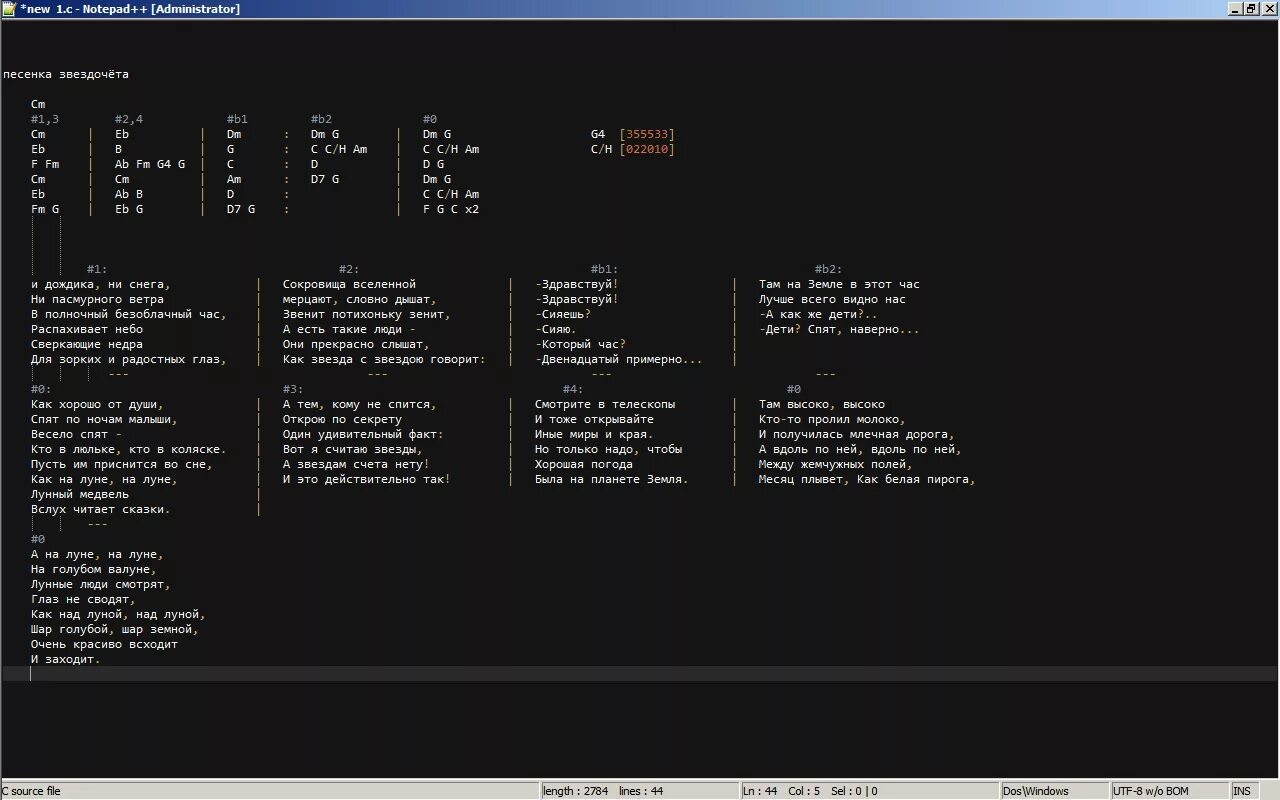Click the line 'Для зорких и радостных глаз,'
This screenshot has width=1280, height=800.
coord(129,359)
